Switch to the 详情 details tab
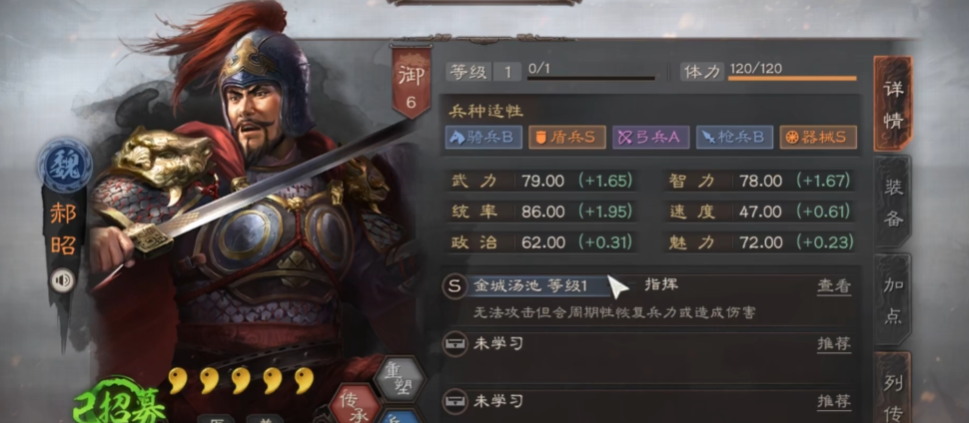Screen dimensions: 969x423 click(893, 104)
